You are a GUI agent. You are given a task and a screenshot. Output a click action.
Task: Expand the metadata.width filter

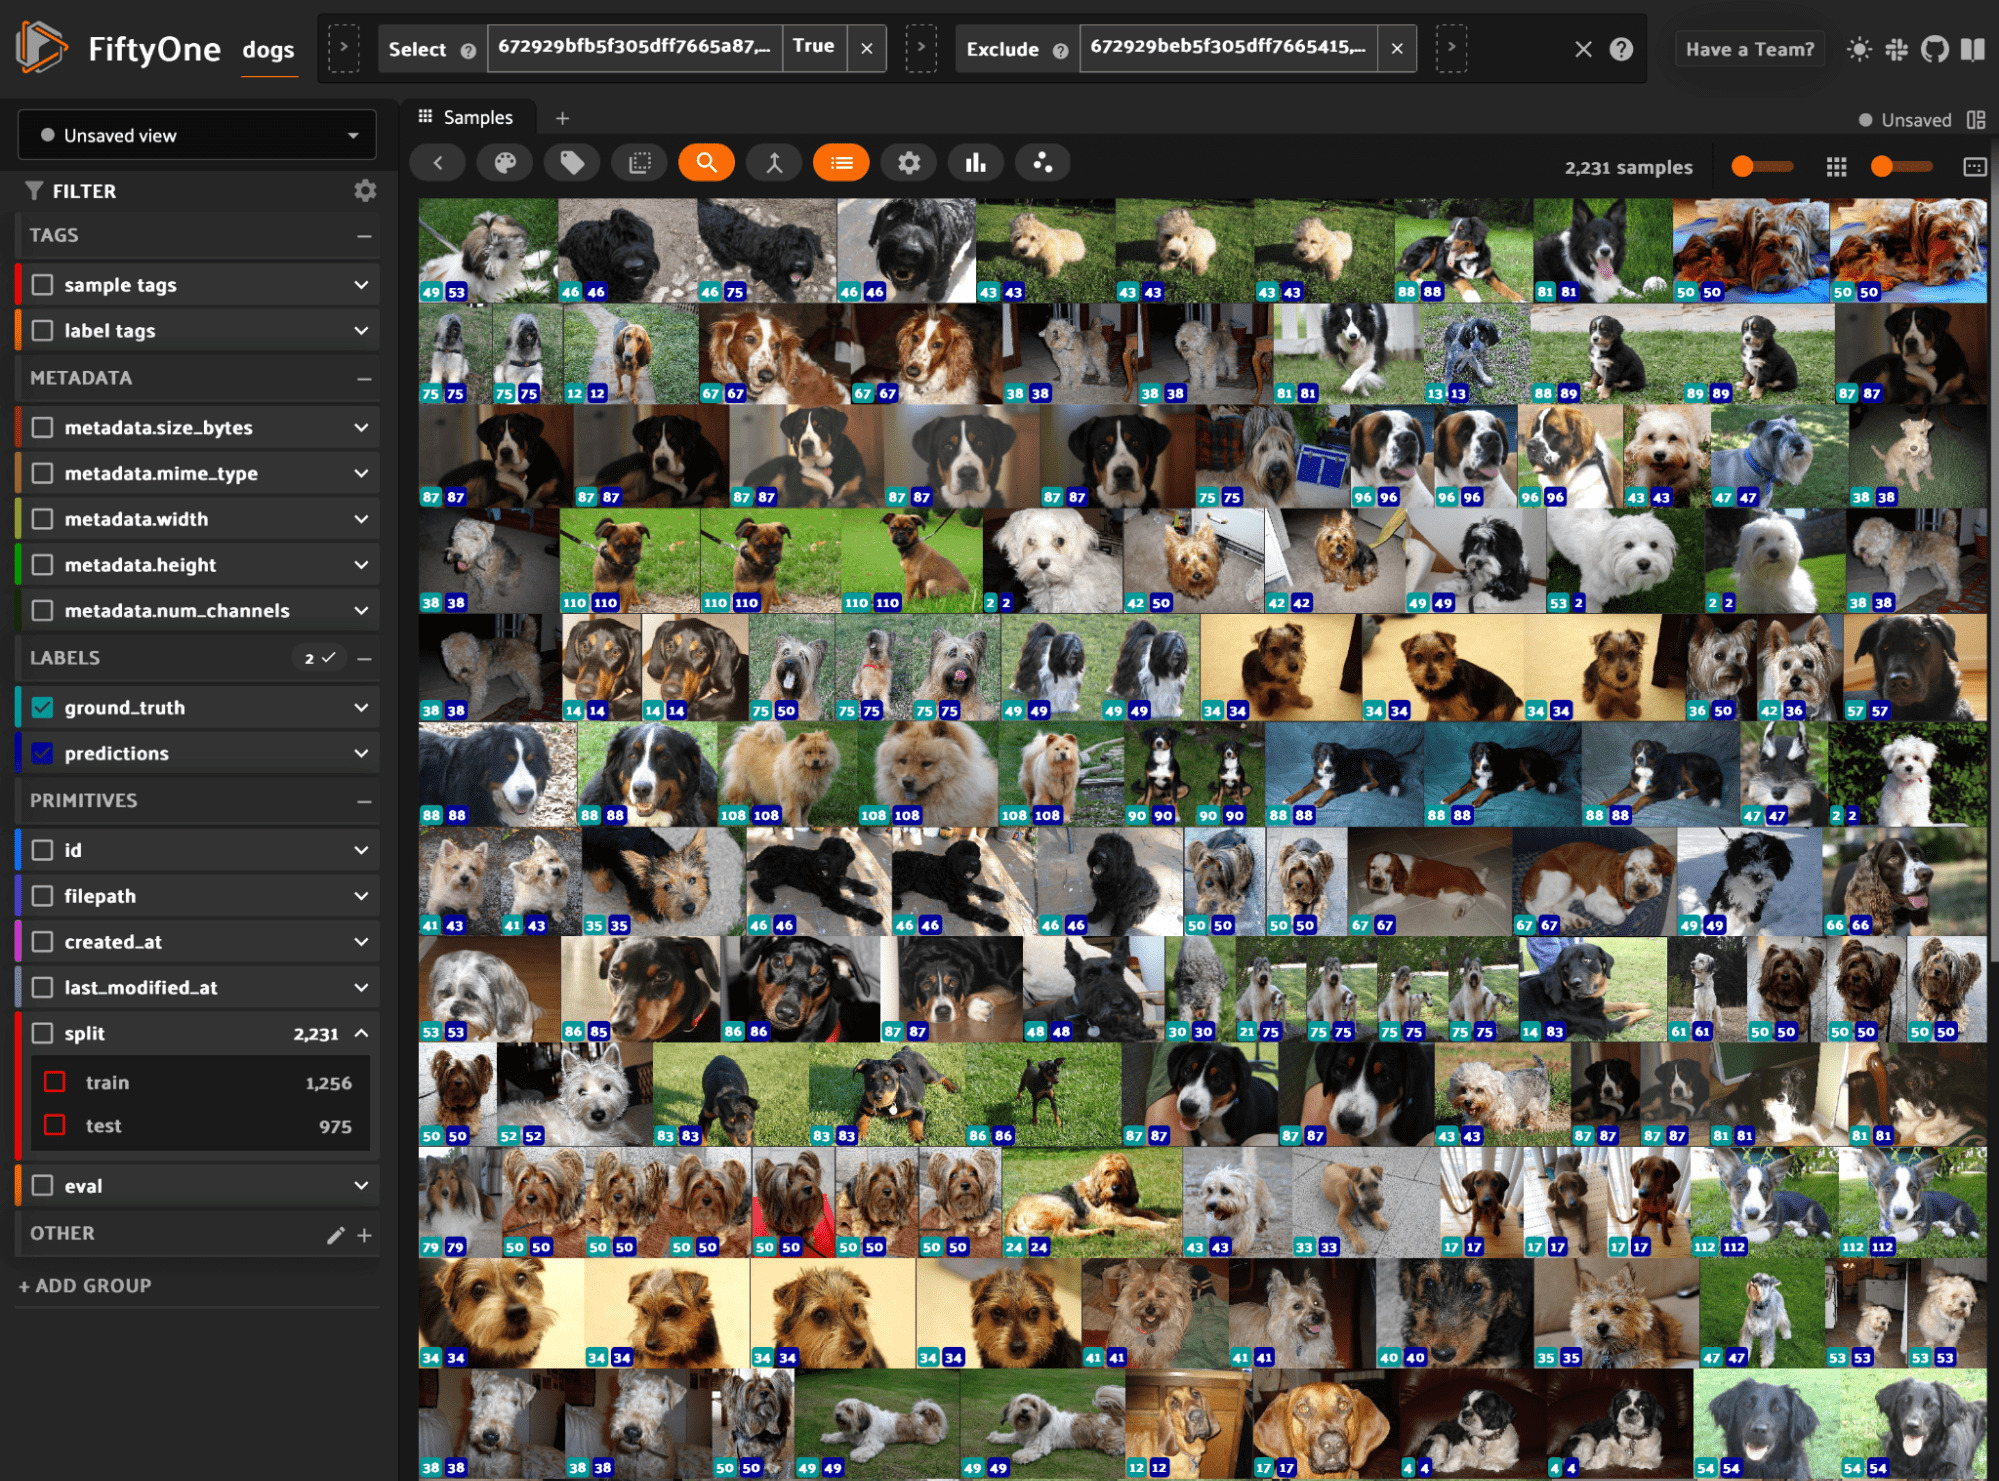click(x=361, y=519)
